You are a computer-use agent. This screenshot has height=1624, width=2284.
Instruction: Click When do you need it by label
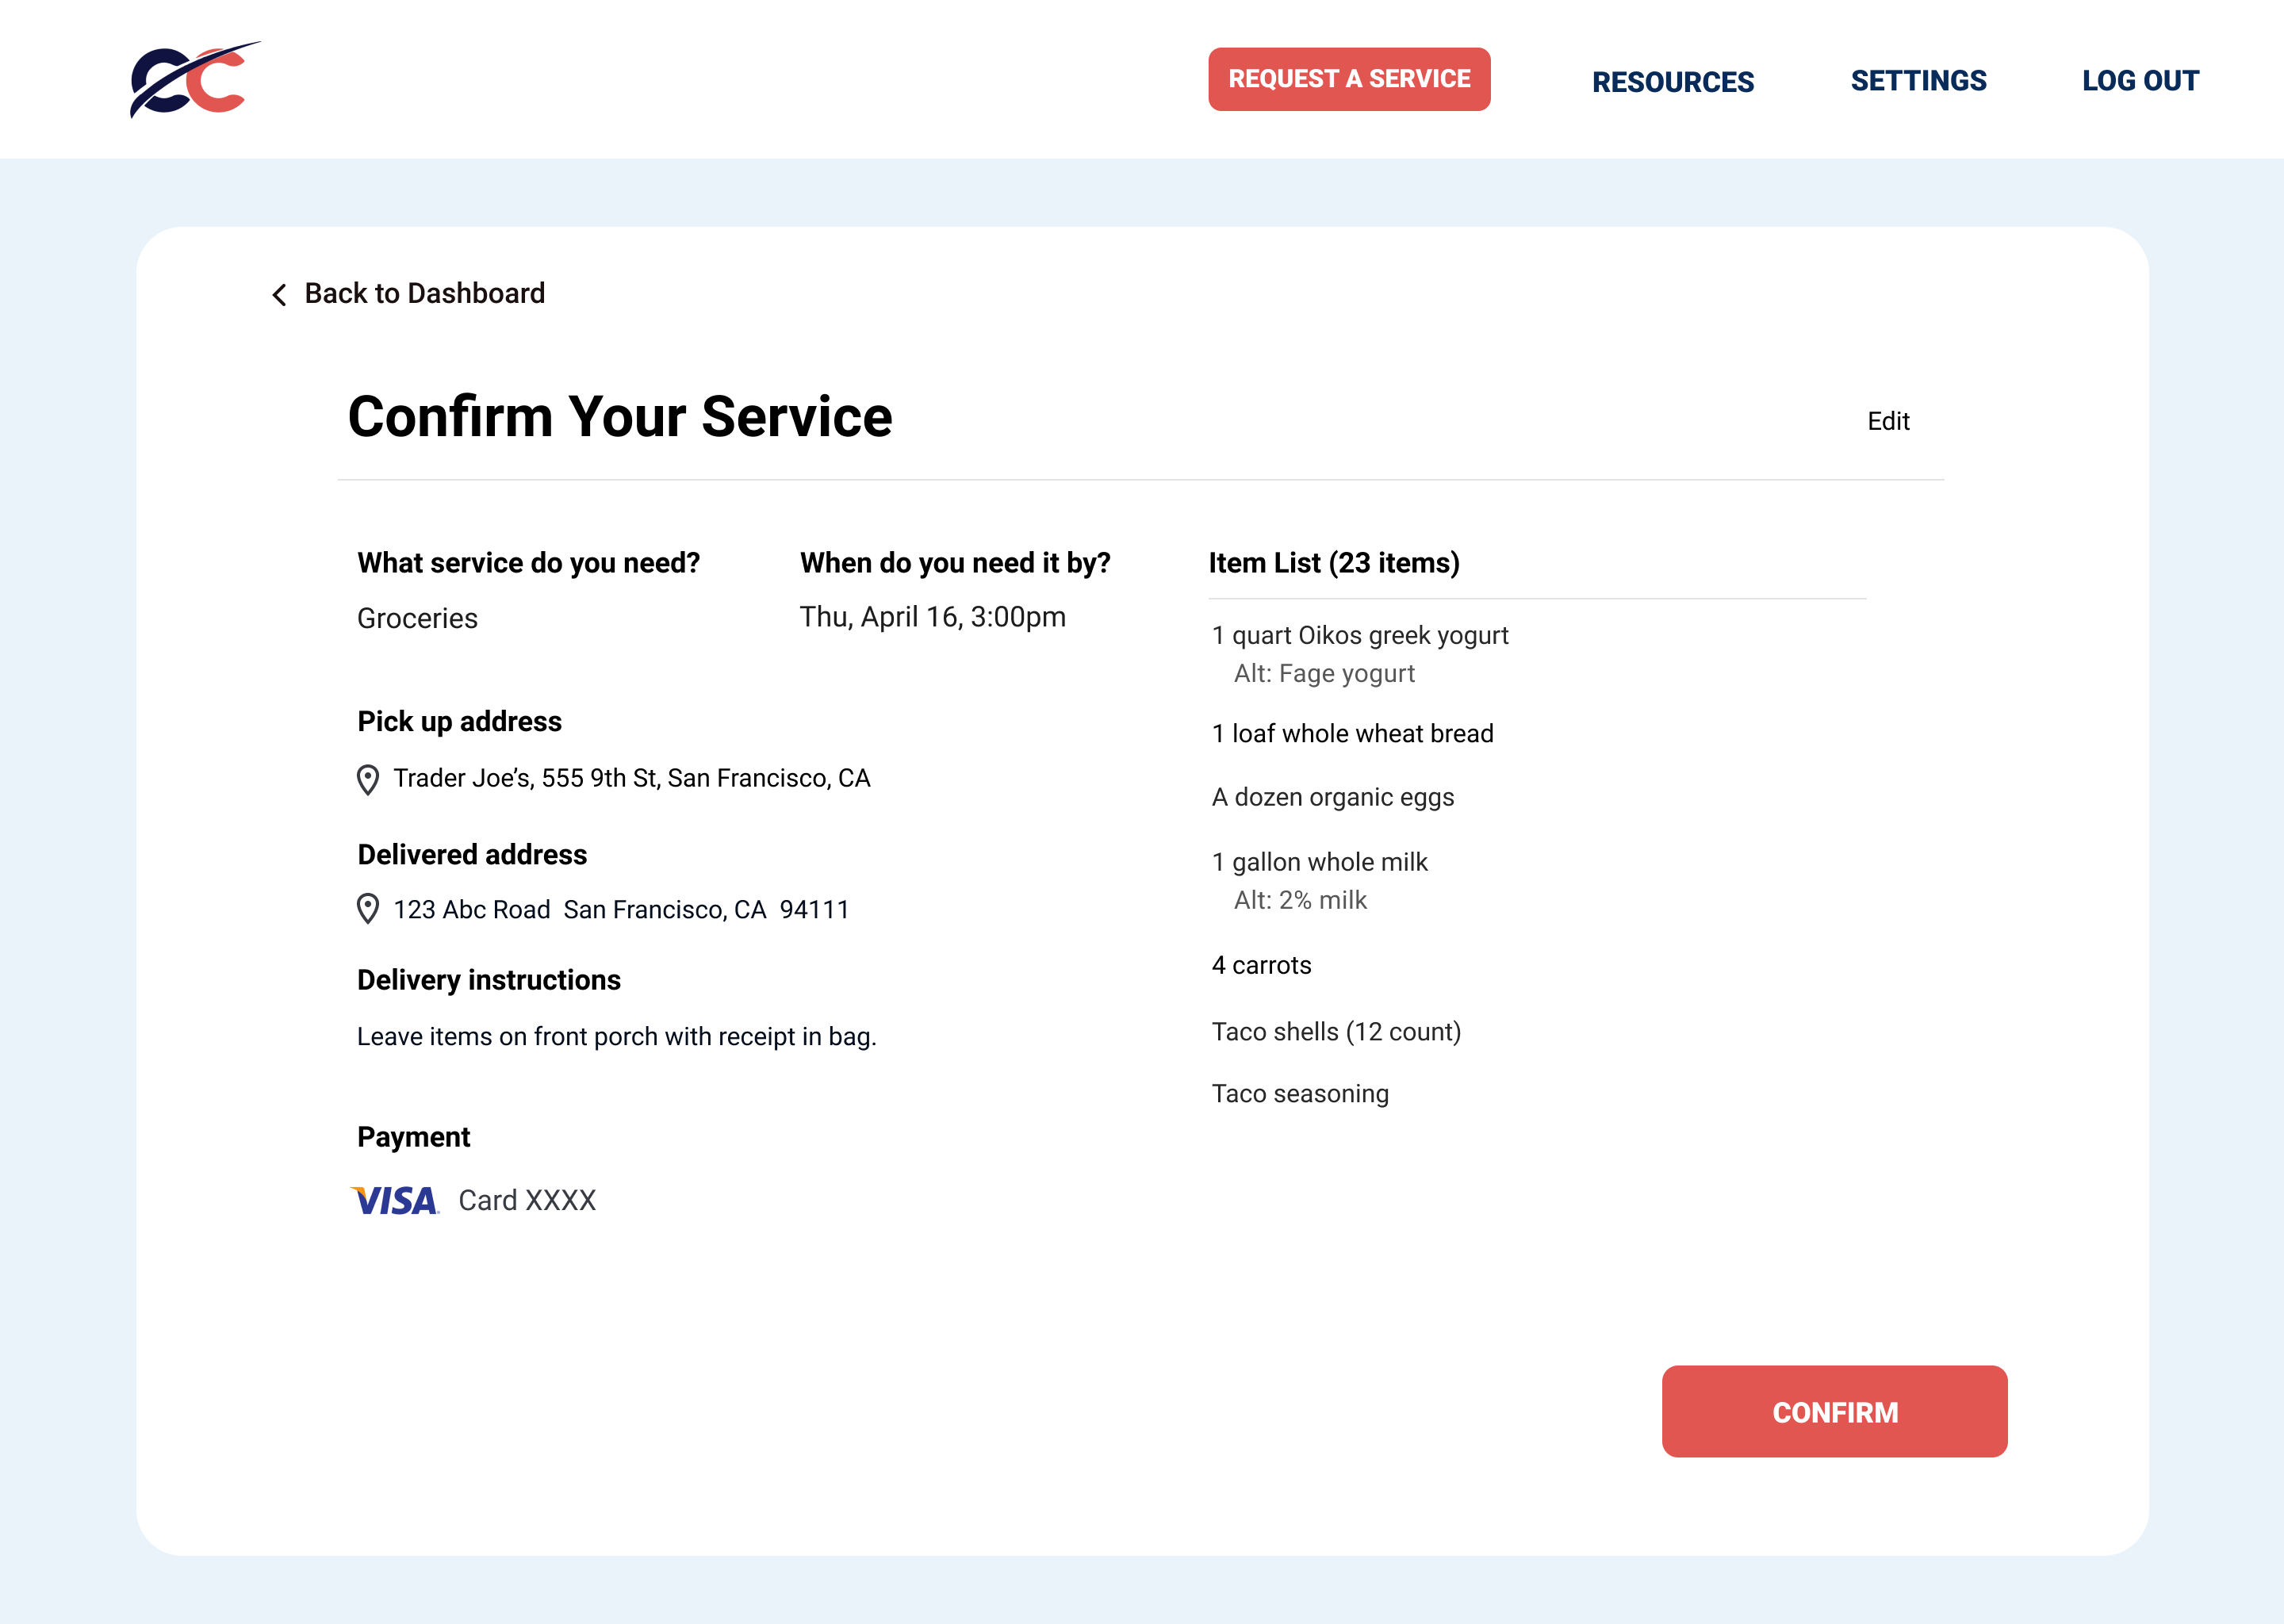[955, 563]
